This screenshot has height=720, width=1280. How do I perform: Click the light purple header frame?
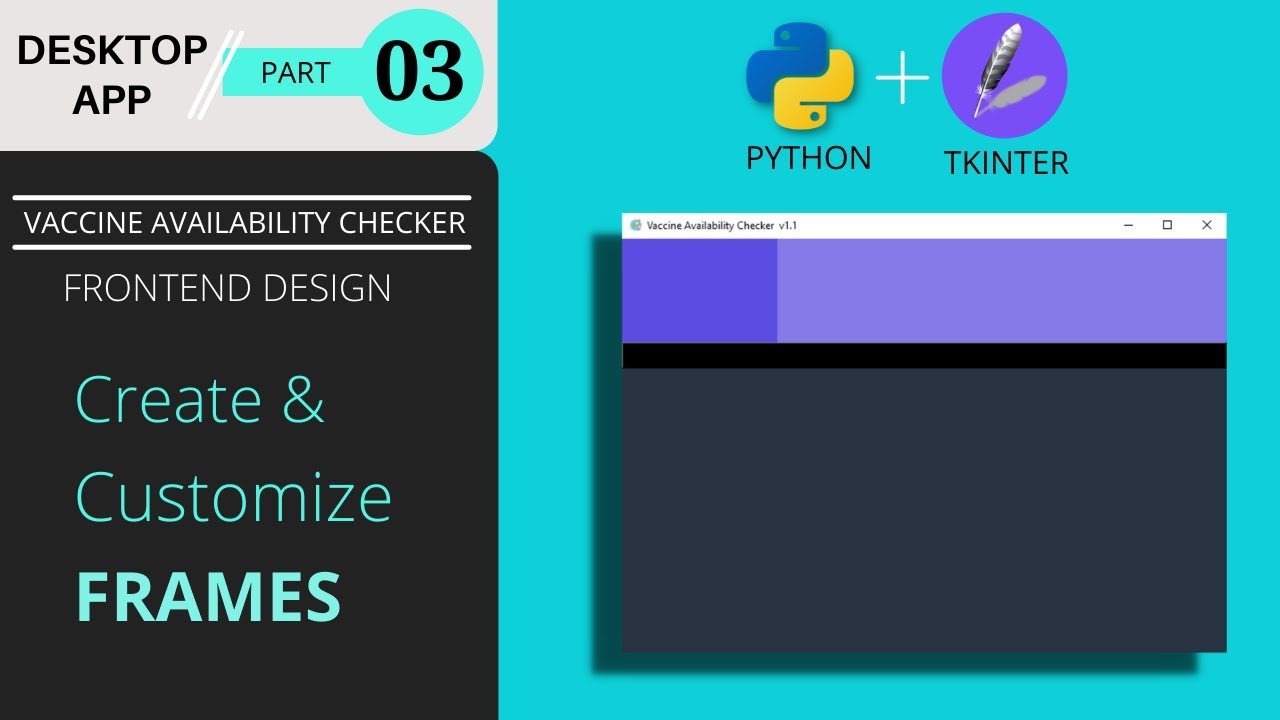1001,291
